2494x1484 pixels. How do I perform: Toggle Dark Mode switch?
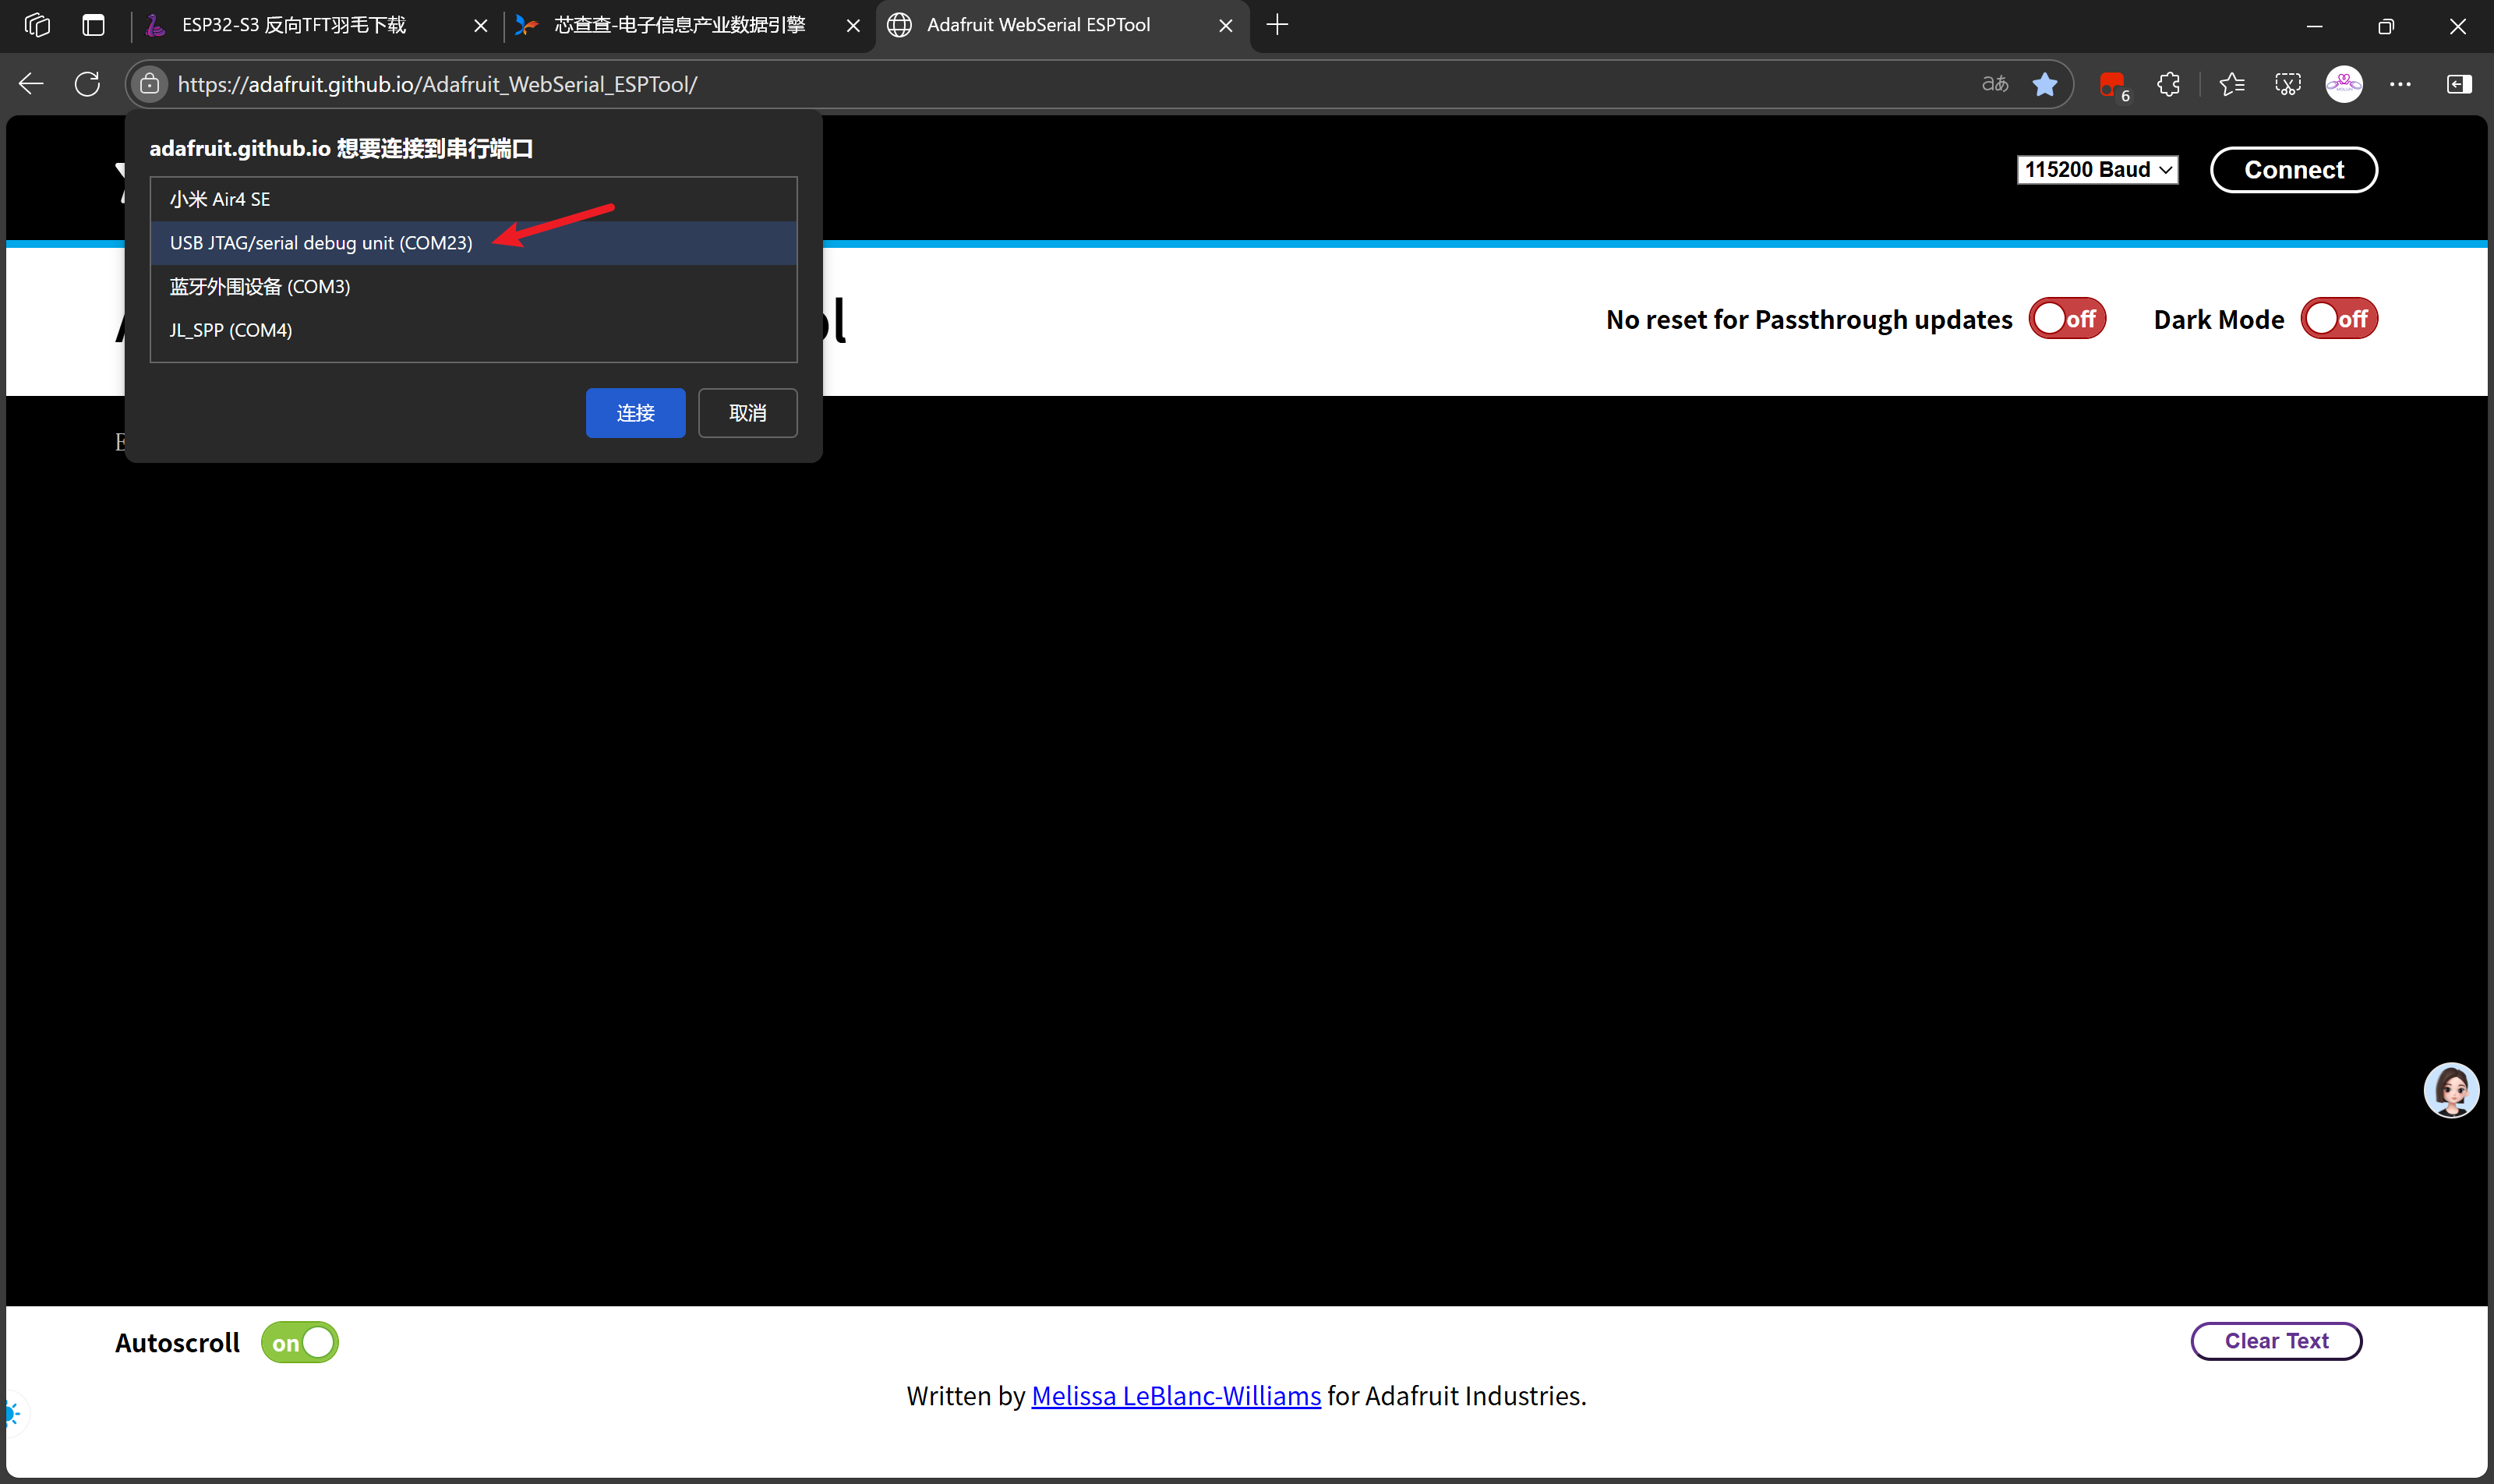coord(2338,319)
